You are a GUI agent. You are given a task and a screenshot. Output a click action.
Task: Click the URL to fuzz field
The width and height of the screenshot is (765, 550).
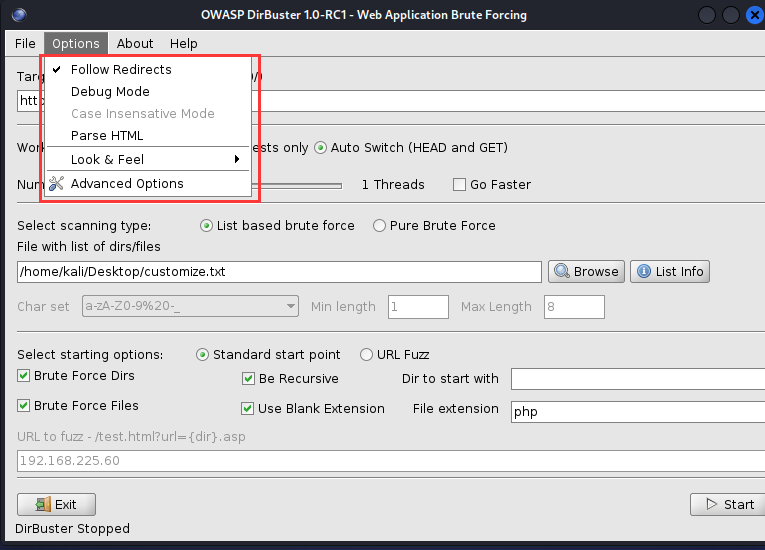tap(391, 461)
